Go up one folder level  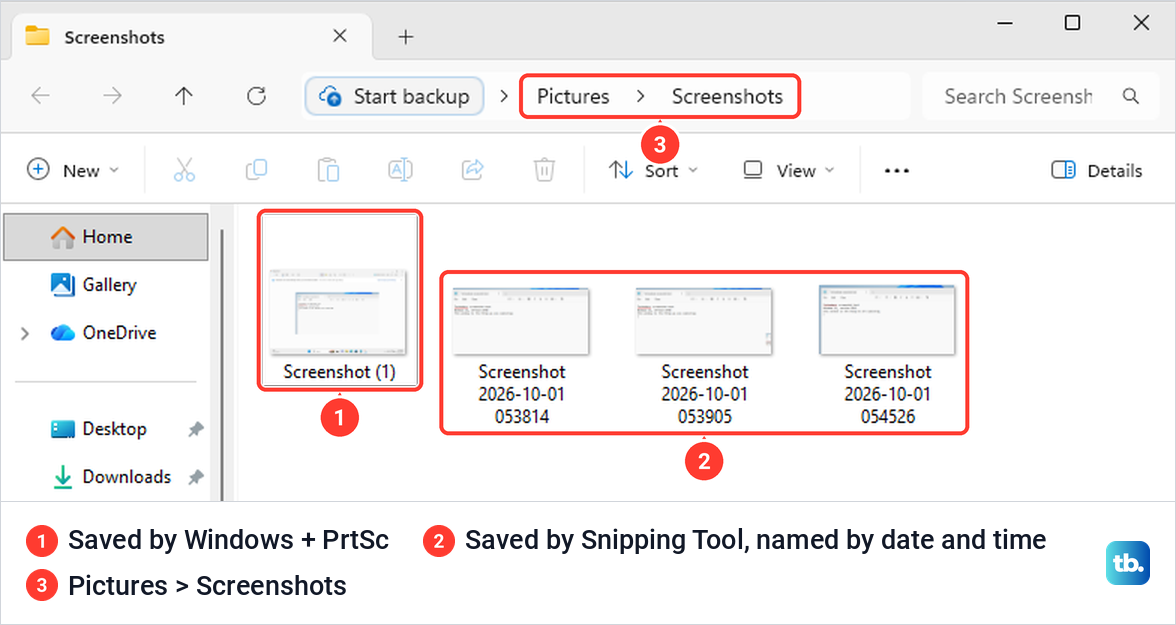pyautogui.click(x=184, y=96)
